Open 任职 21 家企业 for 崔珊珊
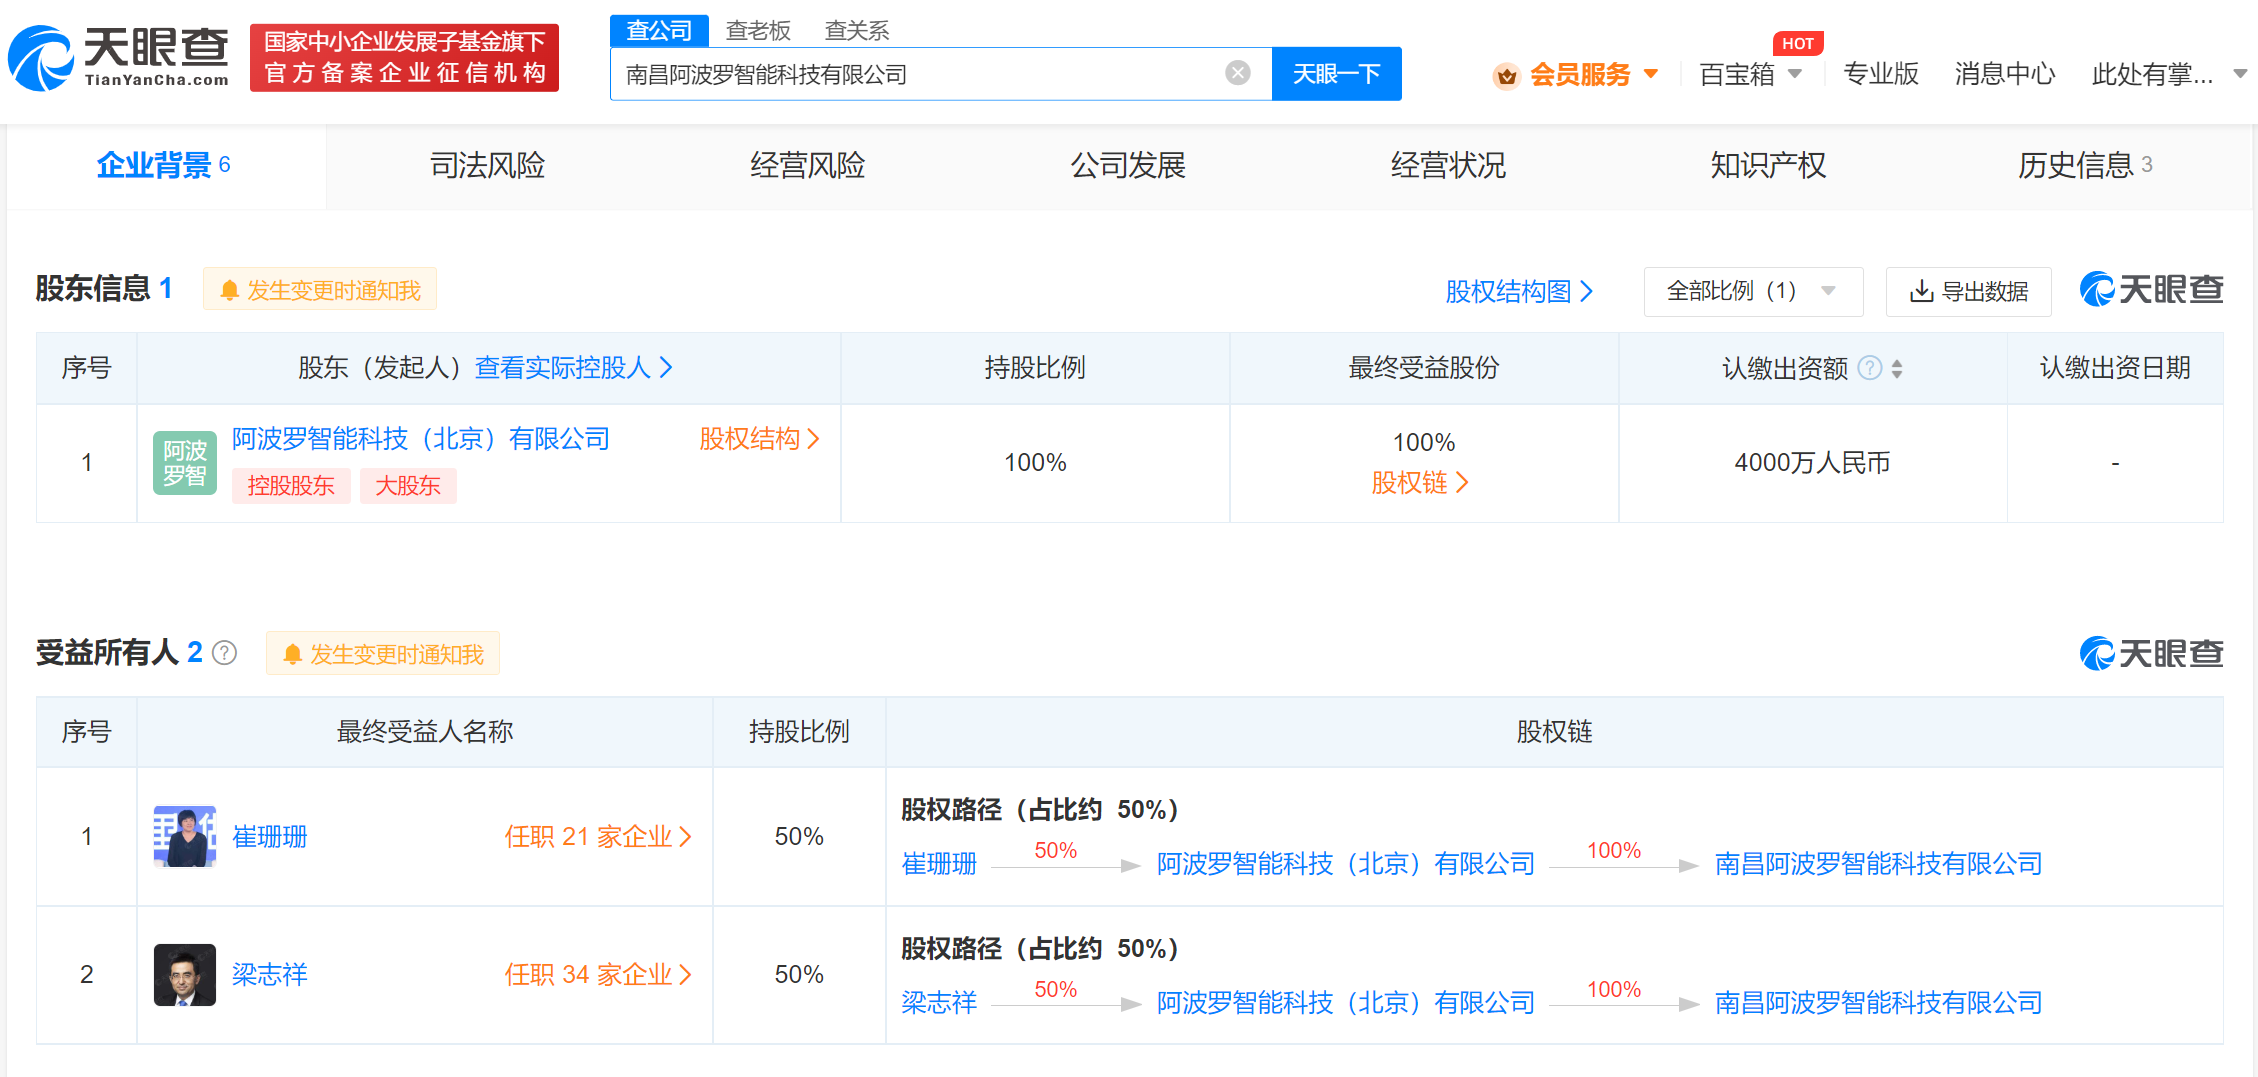The height and width of the screenshot is (1077, 2258). pyautogui.click(x=598, y=836)
